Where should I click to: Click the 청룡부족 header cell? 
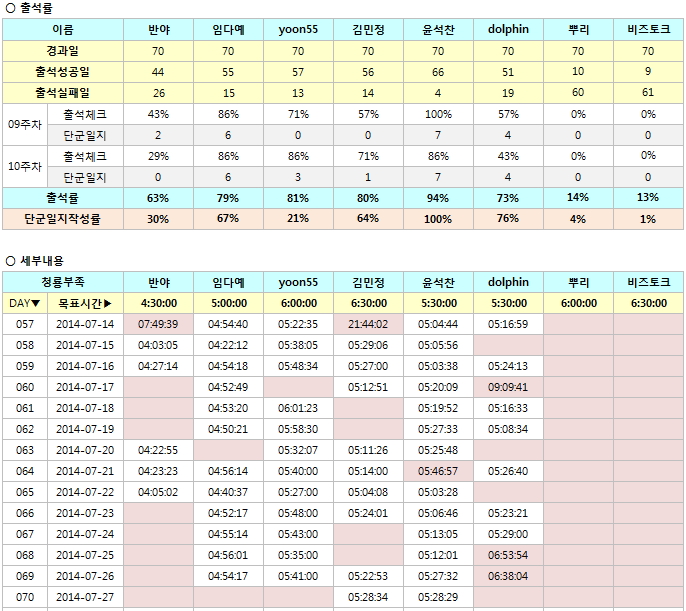pos(63,282)
